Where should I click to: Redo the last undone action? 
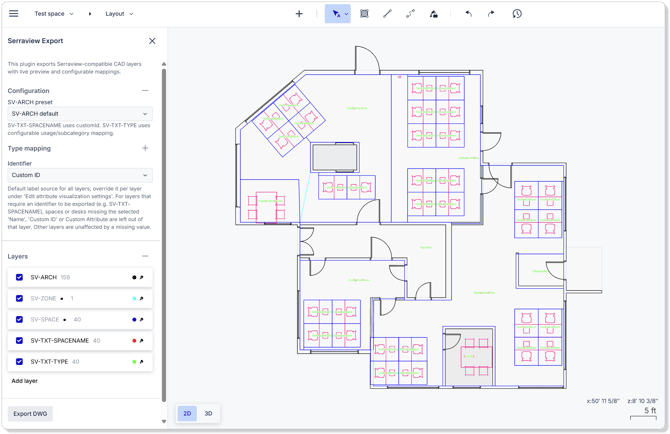[x=491, y=14]
